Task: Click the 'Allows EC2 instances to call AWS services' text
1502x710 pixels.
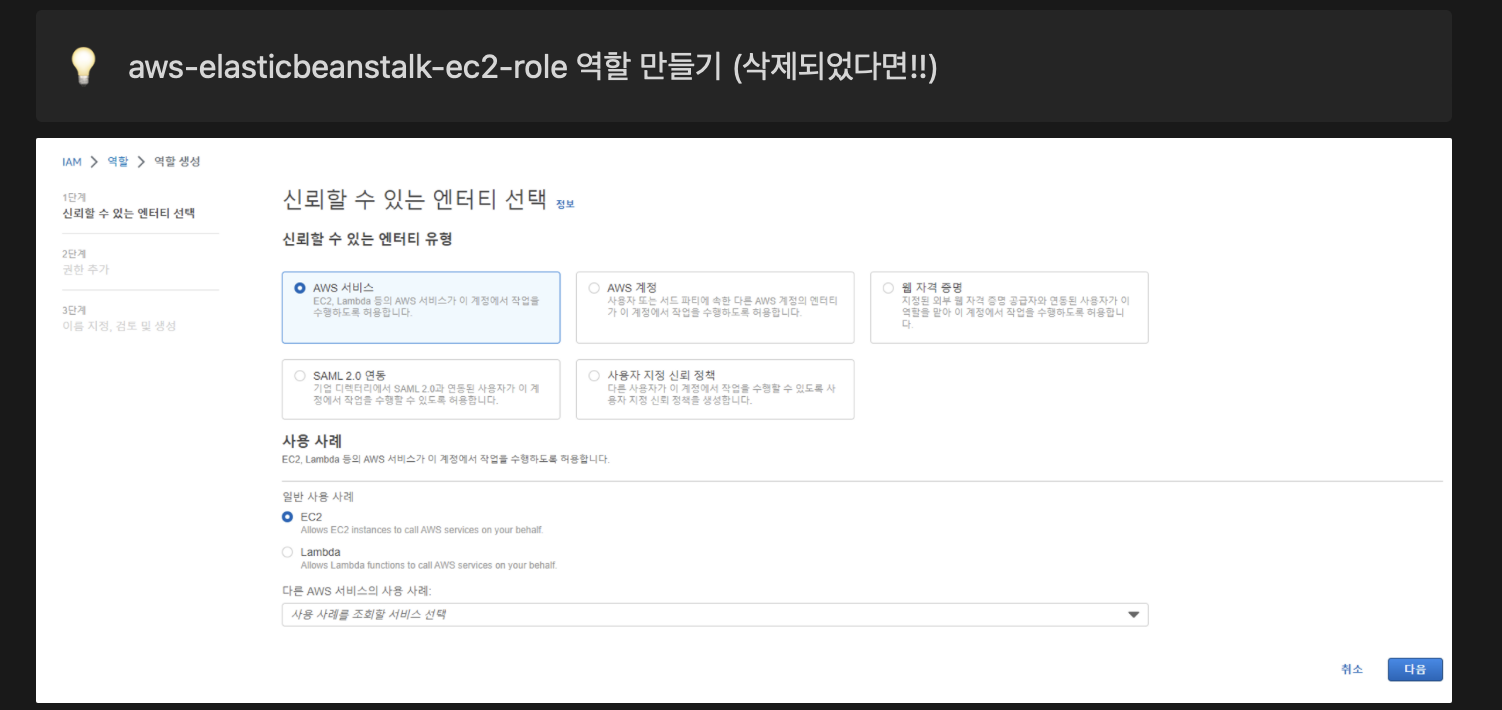Action: (422, 530)
